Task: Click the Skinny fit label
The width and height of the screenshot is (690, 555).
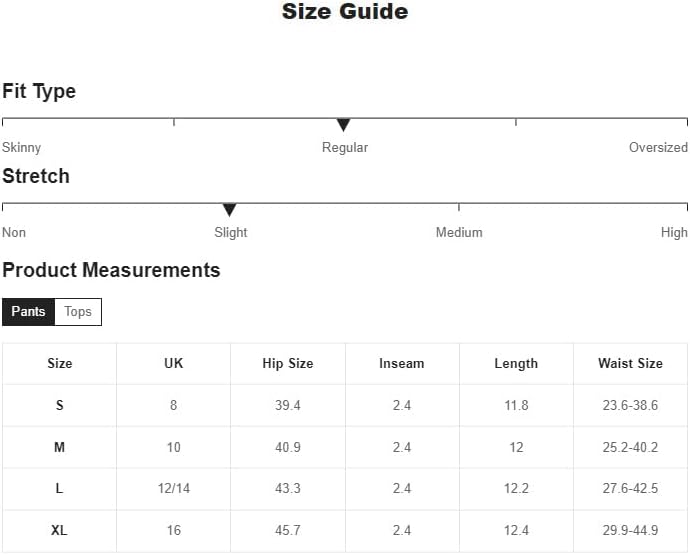Action: click(x=22, y=147)
